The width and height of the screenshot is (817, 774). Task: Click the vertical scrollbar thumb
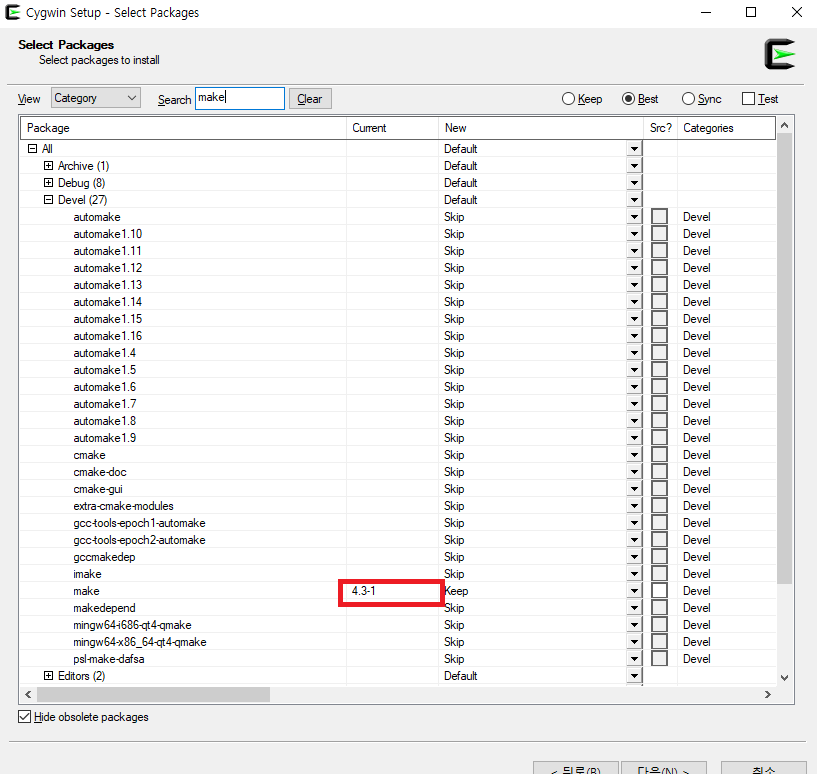785,359
